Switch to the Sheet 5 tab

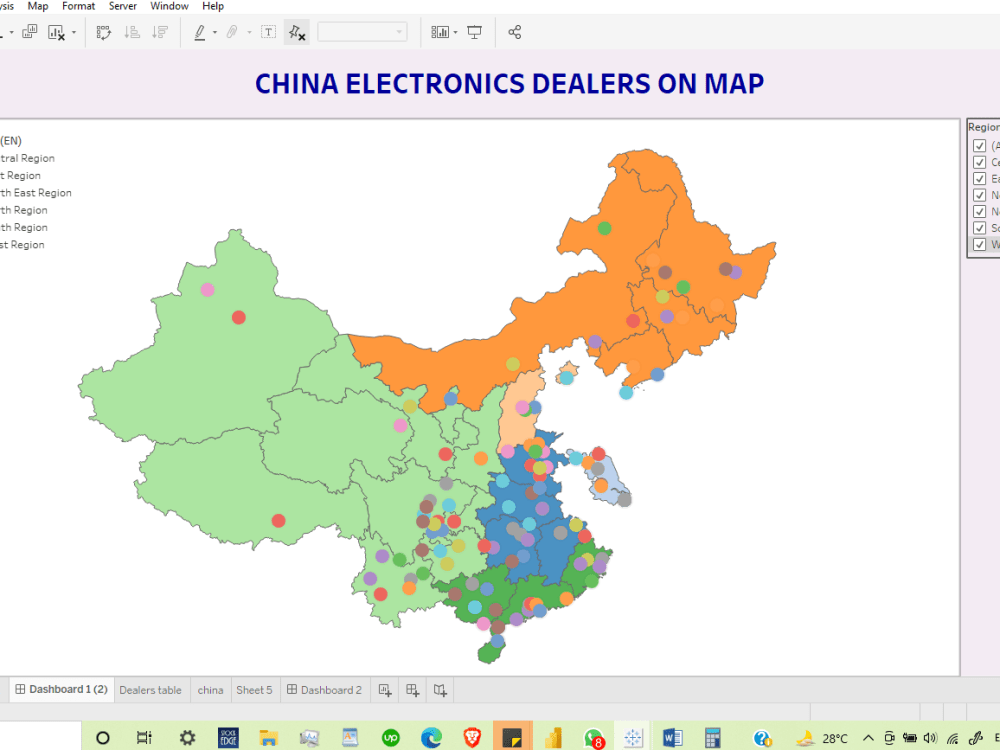[x=254, y=690]
